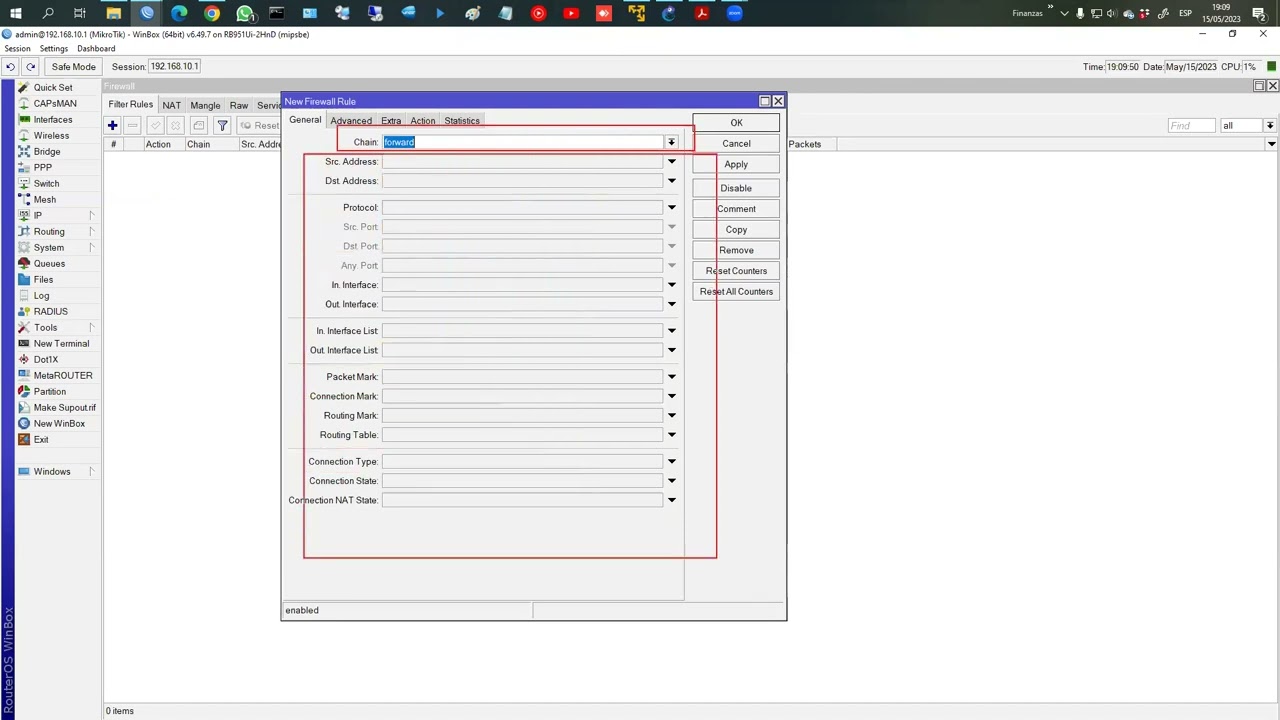Add new firewall rule with plus icon
Viewport: 1280px width, 720px height.
click(113, 125)
